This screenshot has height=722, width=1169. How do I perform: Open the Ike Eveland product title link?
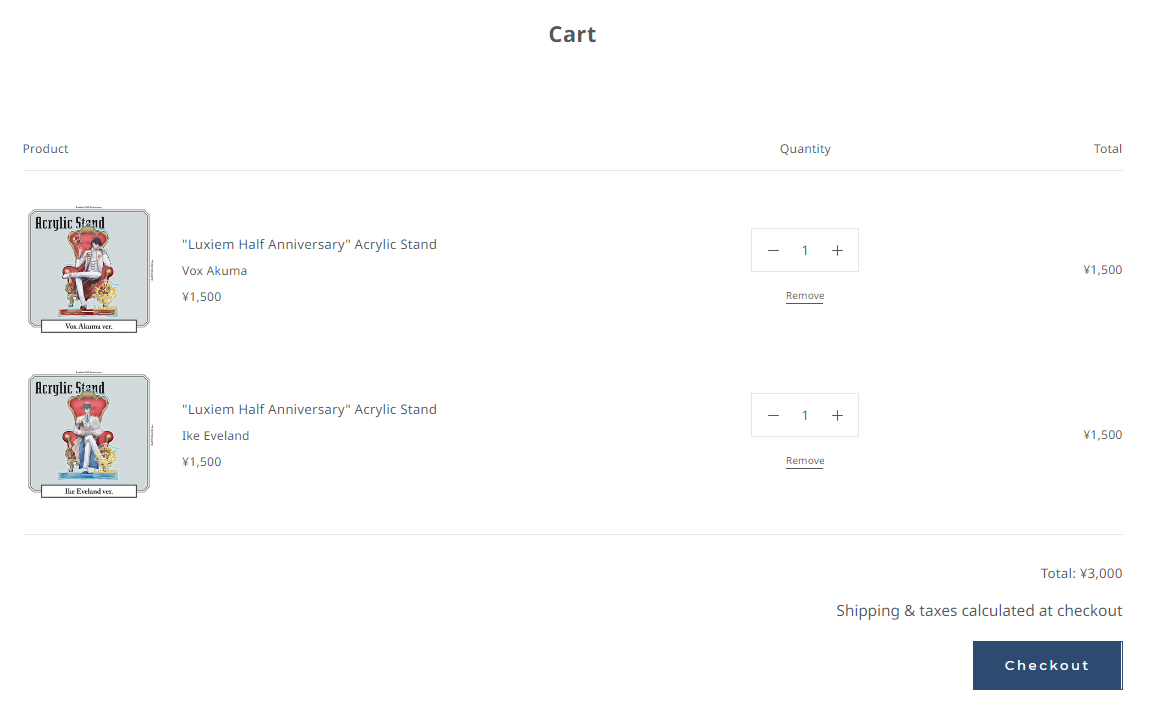click(309, 410)
